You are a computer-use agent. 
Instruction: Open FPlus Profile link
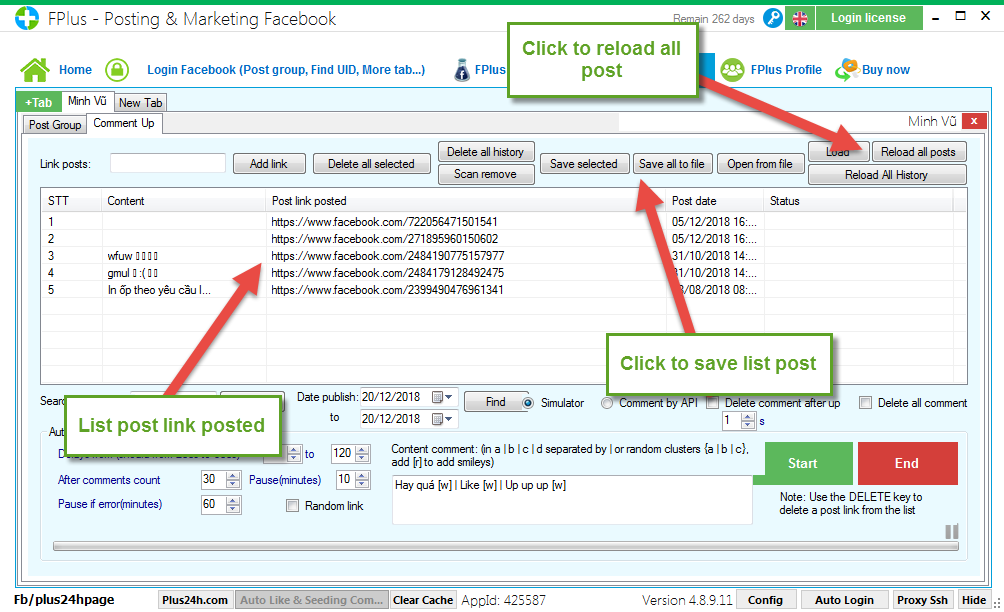786,70
